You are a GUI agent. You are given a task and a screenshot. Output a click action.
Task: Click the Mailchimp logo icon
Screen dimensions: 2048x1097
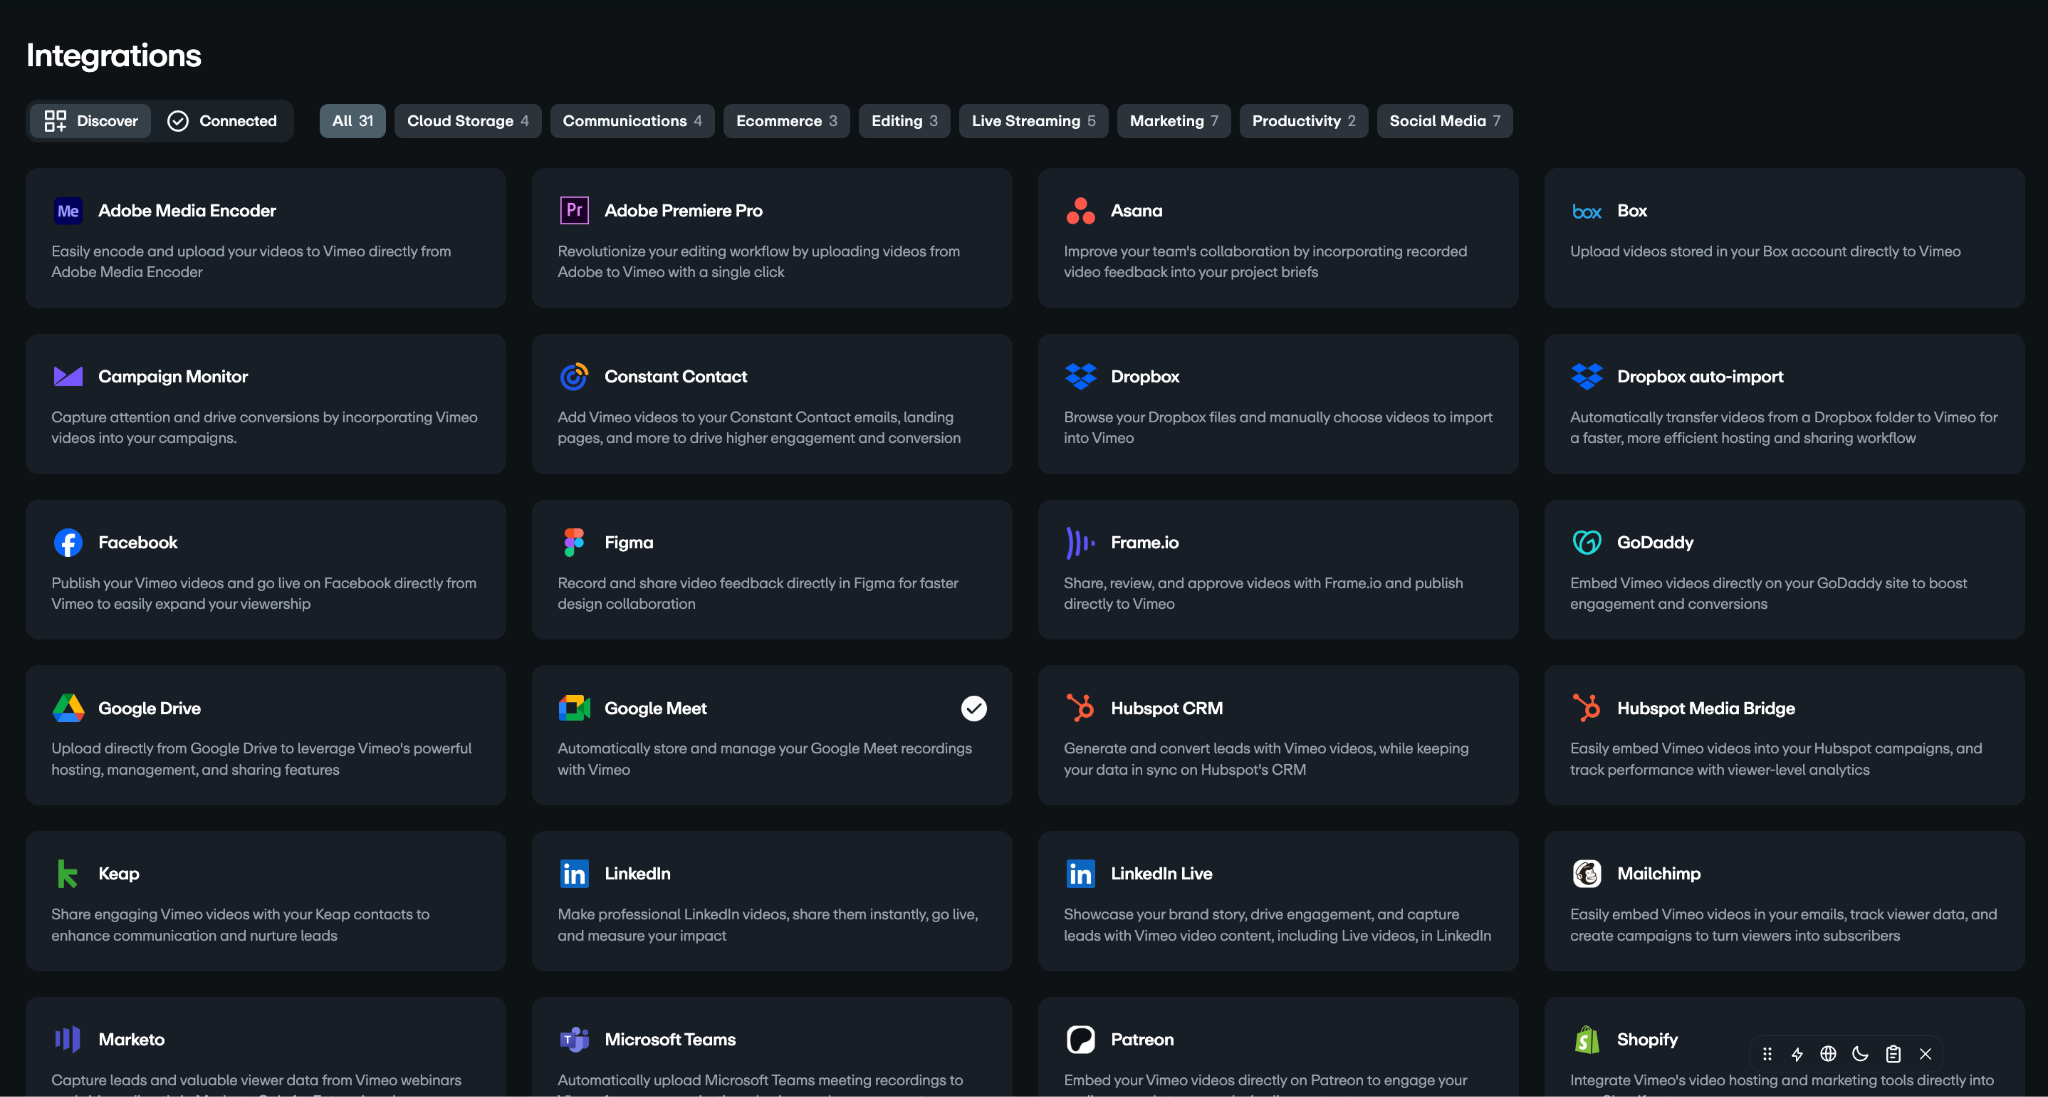pyautogui.click(x=1587, y=873)
